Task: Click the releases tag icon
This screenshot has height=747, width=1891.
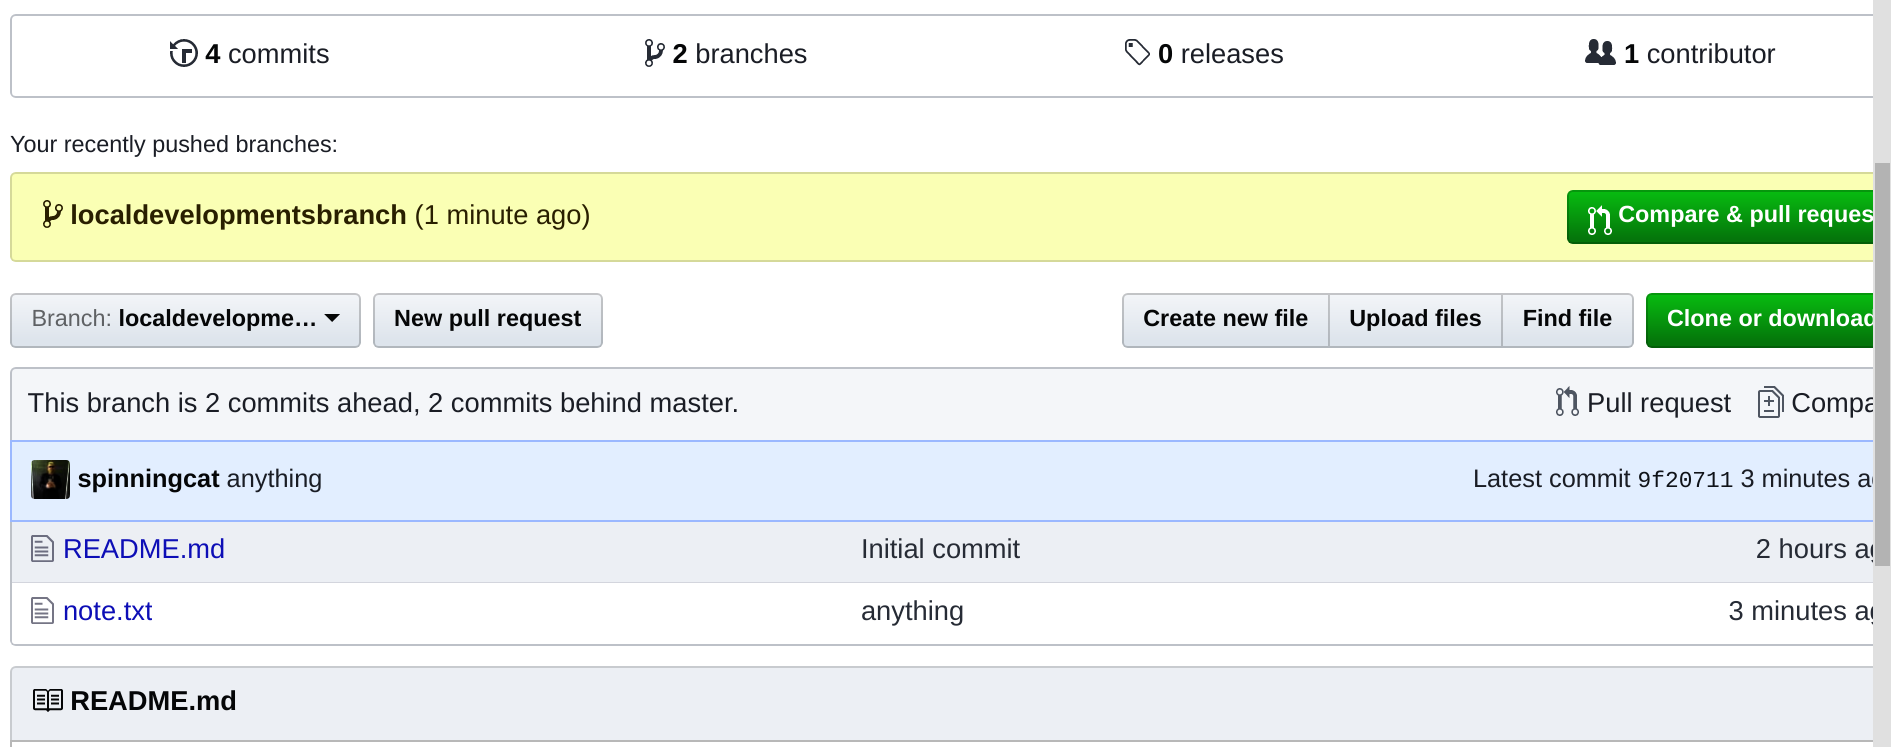Action: 1137,52
